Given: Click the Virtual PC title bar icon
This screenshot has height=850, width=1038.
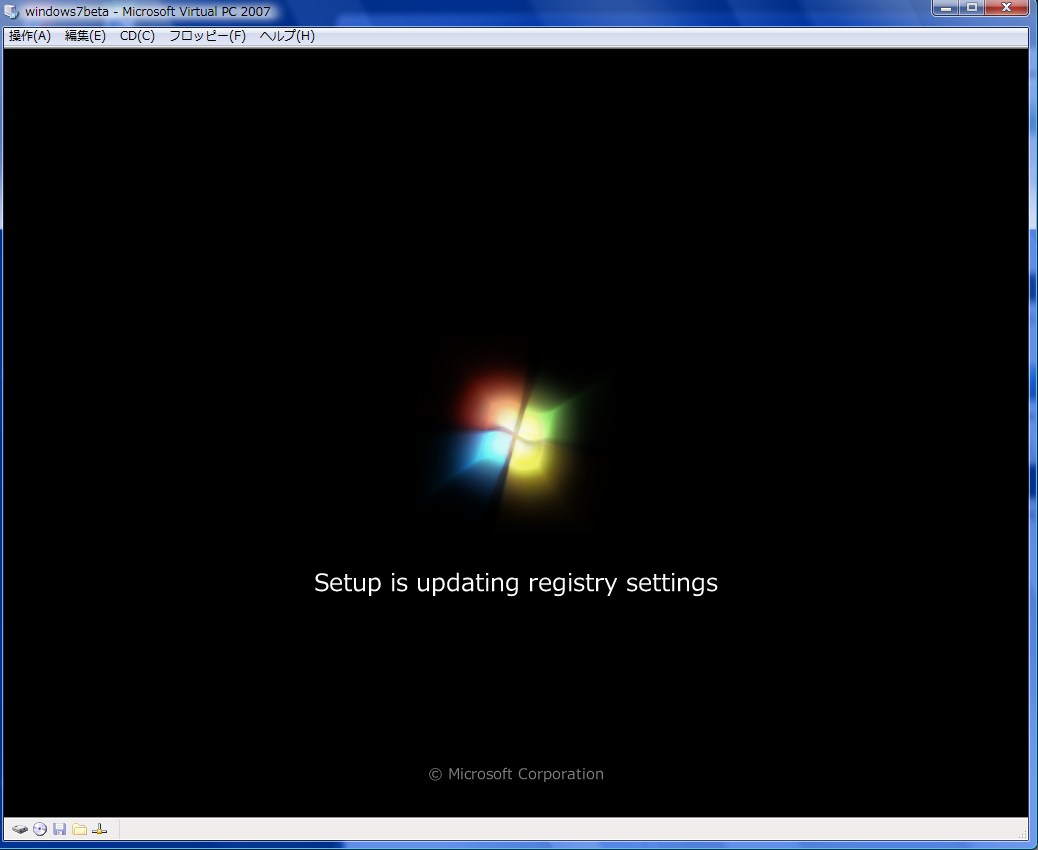Looking at the screenshot, I should pyautogui.click(x=11, y=11).
